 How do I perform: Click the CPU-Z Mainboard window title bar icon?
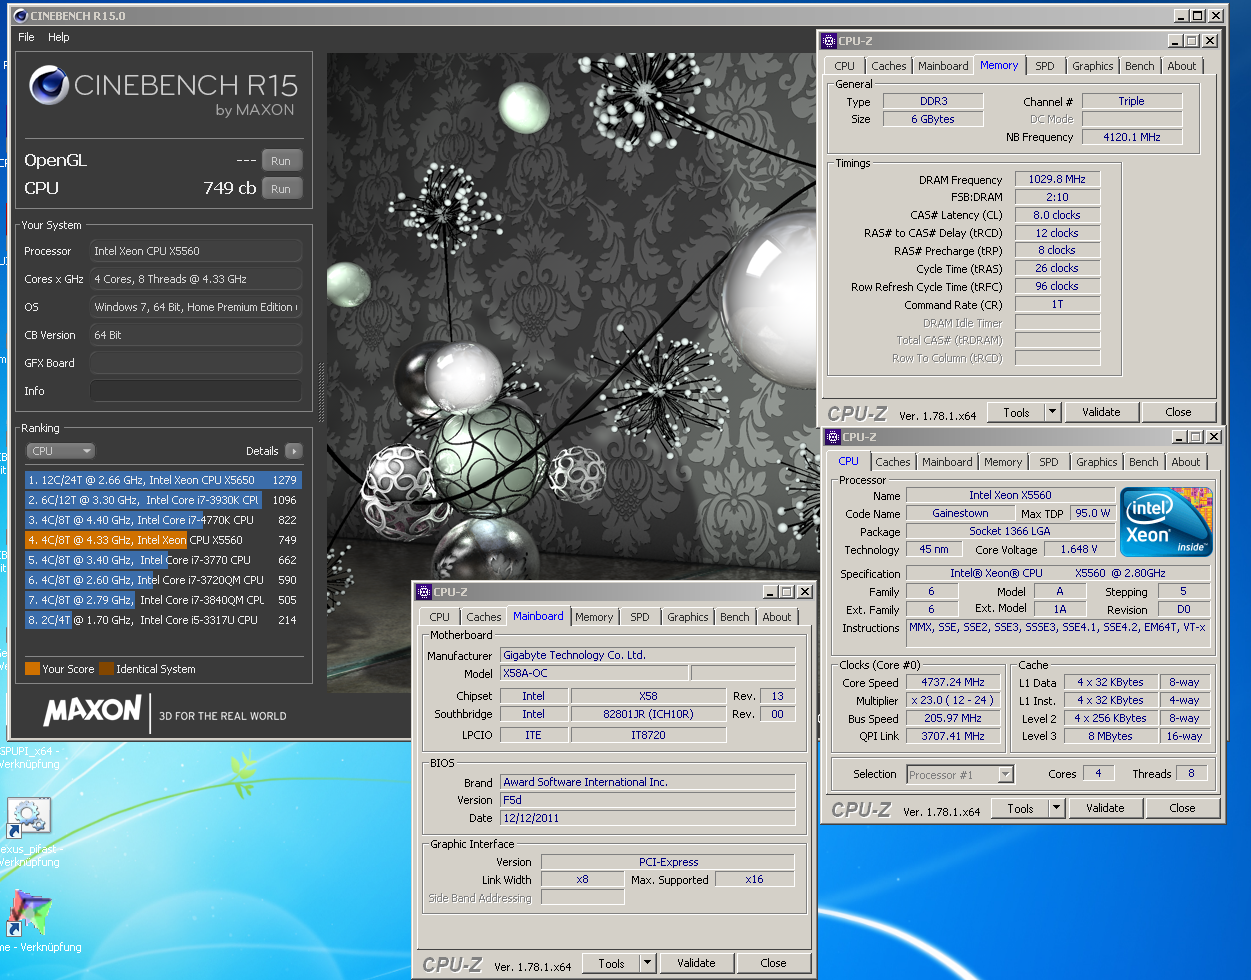[424, 592]
